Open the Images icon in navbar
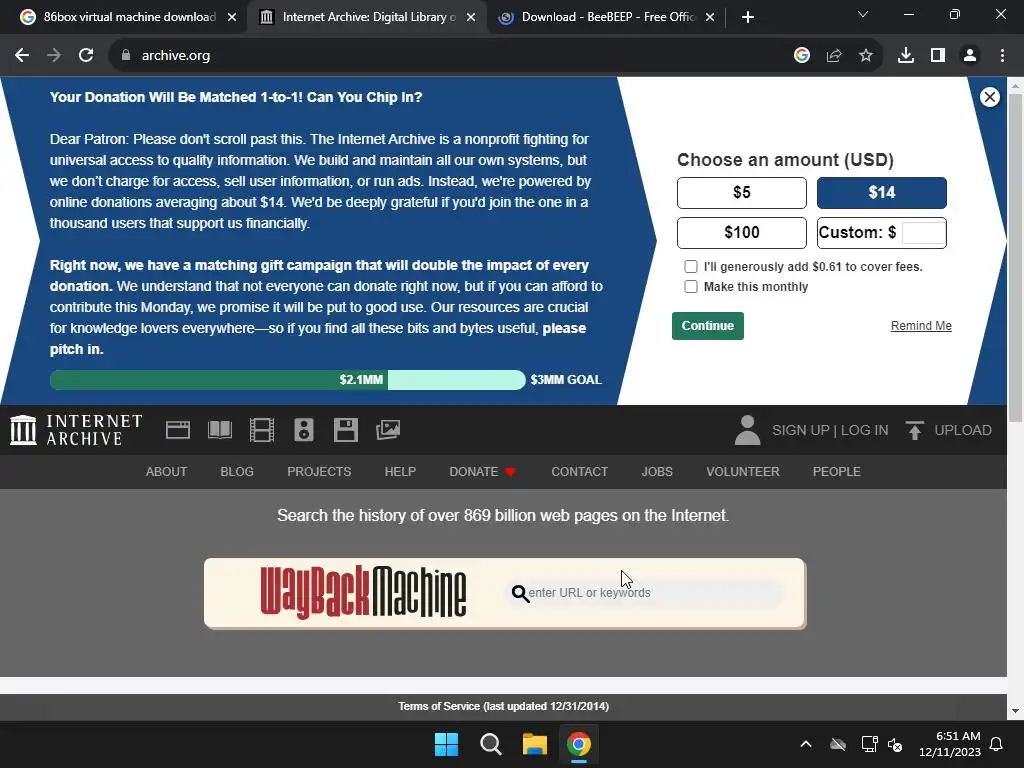The width and height of the screenshot is (1024, 768). [388, 430]
